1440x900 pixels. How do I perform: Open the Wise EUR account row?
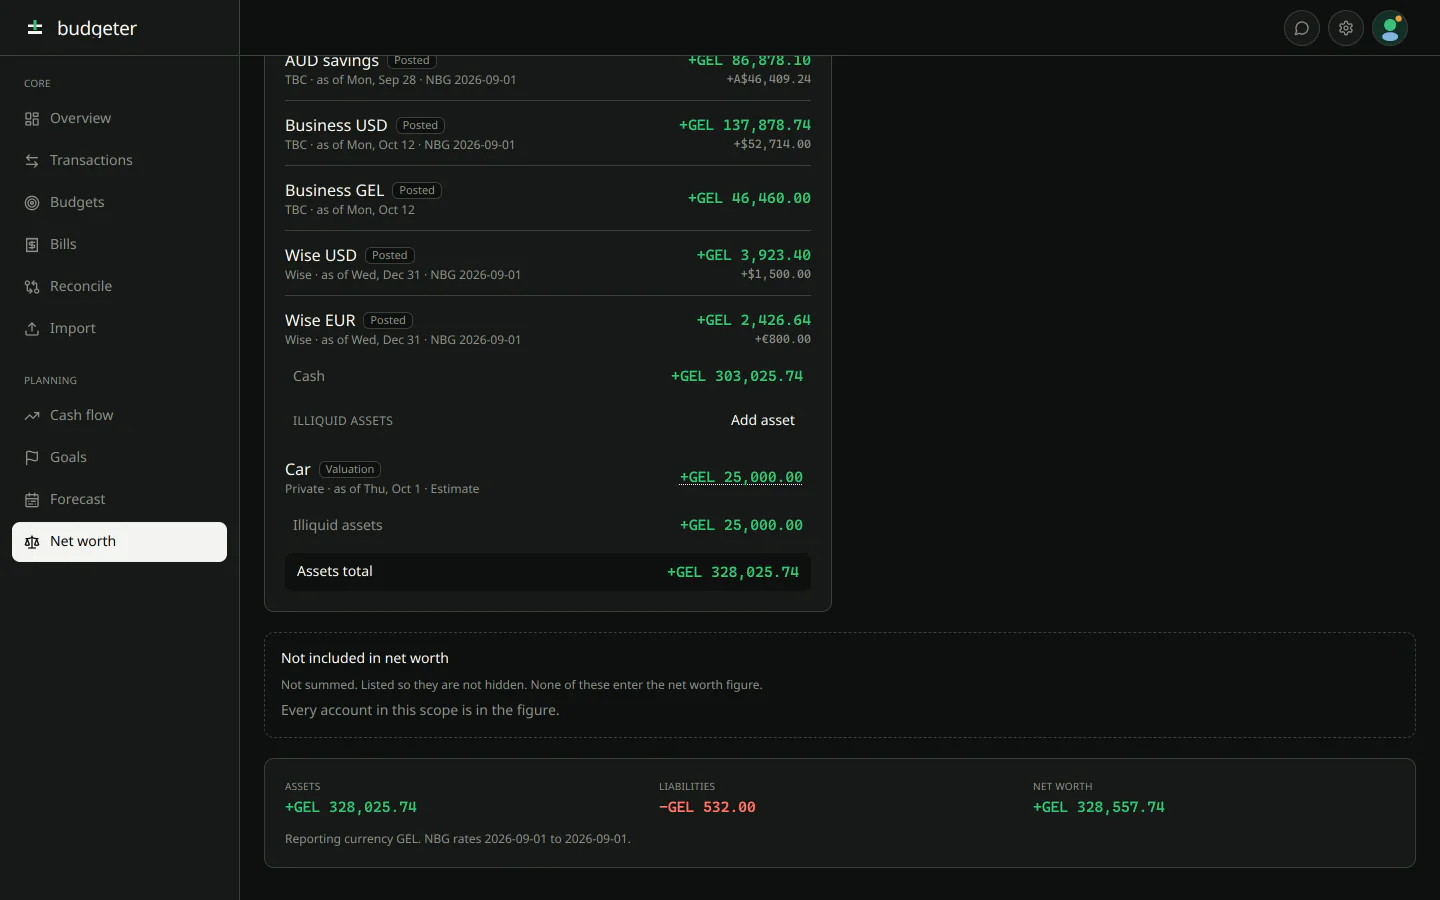click(x=548, y=329)
